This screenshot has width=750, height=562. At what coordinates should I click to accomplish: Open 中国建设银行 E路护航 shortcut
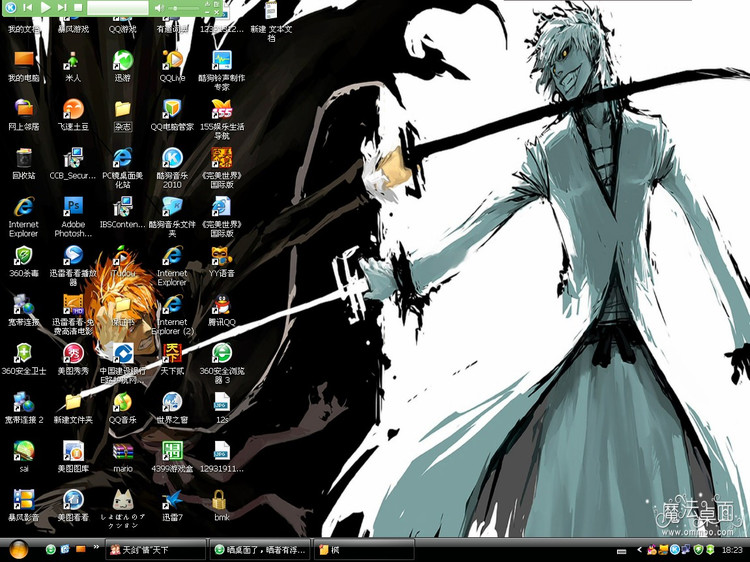click(122, 363)
